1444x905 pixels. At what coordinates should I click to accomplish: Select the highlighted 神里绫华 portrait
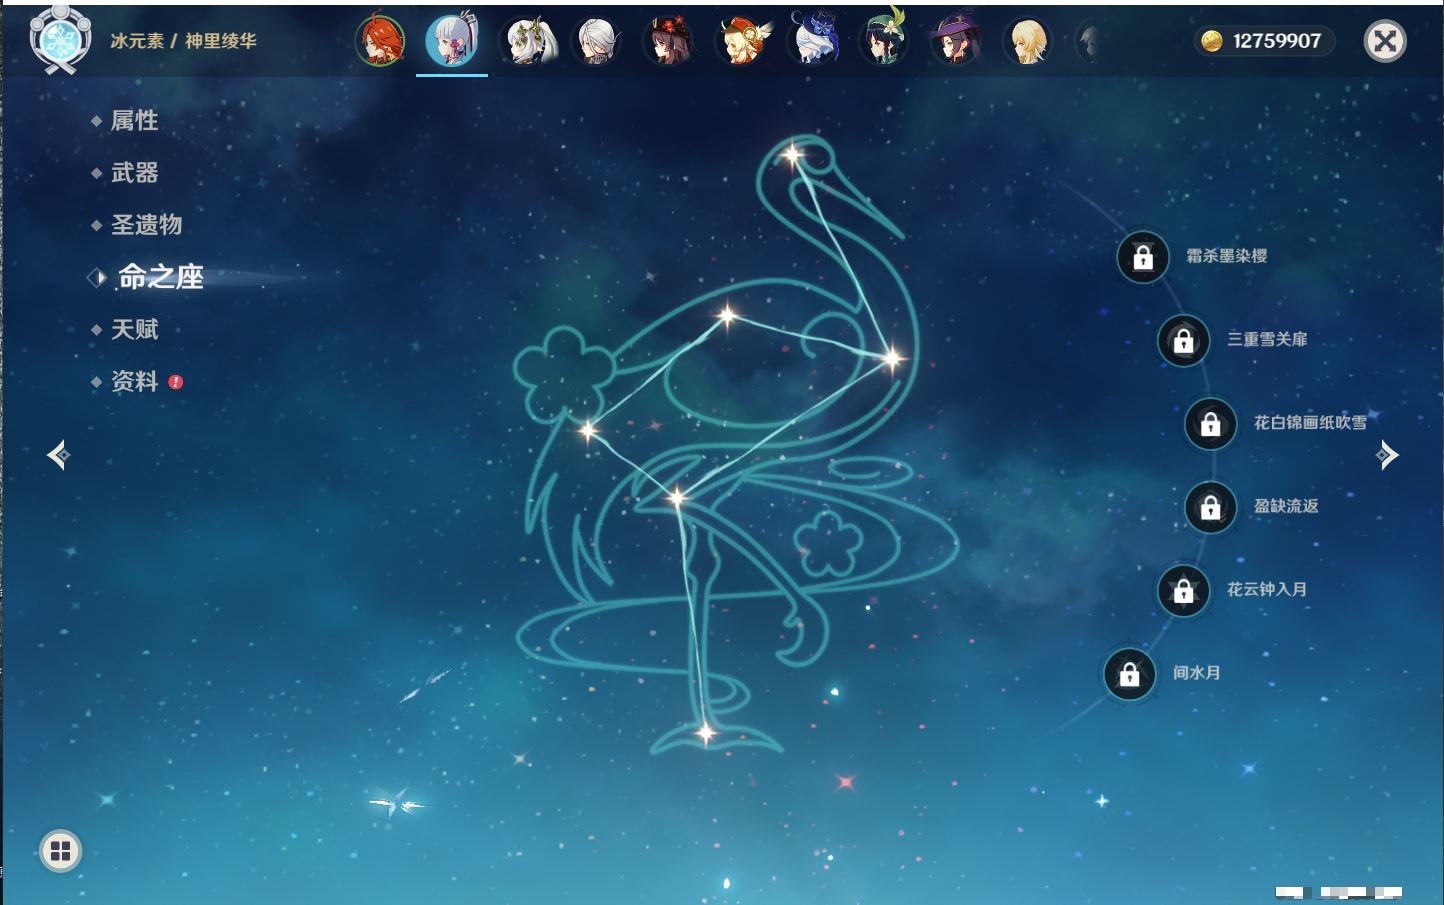[x=452, y=42]
